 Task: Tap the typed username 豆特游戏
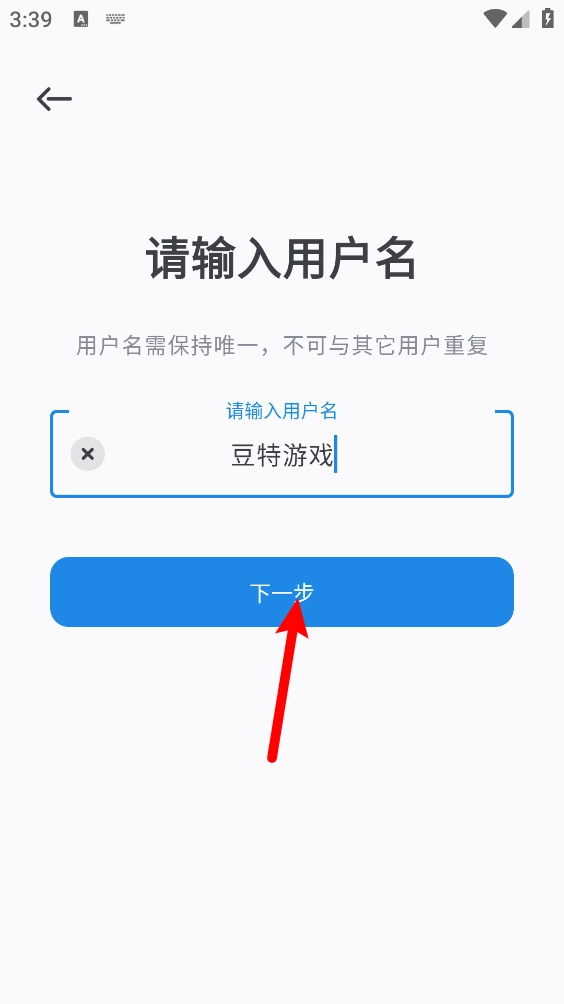[282, 456]
